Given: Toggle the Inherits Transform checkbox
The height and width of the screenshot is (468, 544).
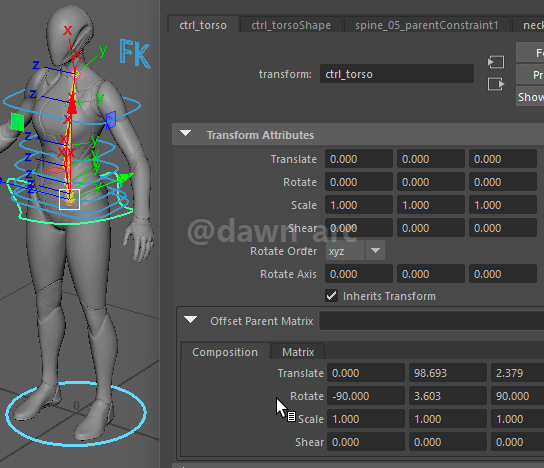Looking at the screenshot, I should pyautogui.click(x=331, y=296).
